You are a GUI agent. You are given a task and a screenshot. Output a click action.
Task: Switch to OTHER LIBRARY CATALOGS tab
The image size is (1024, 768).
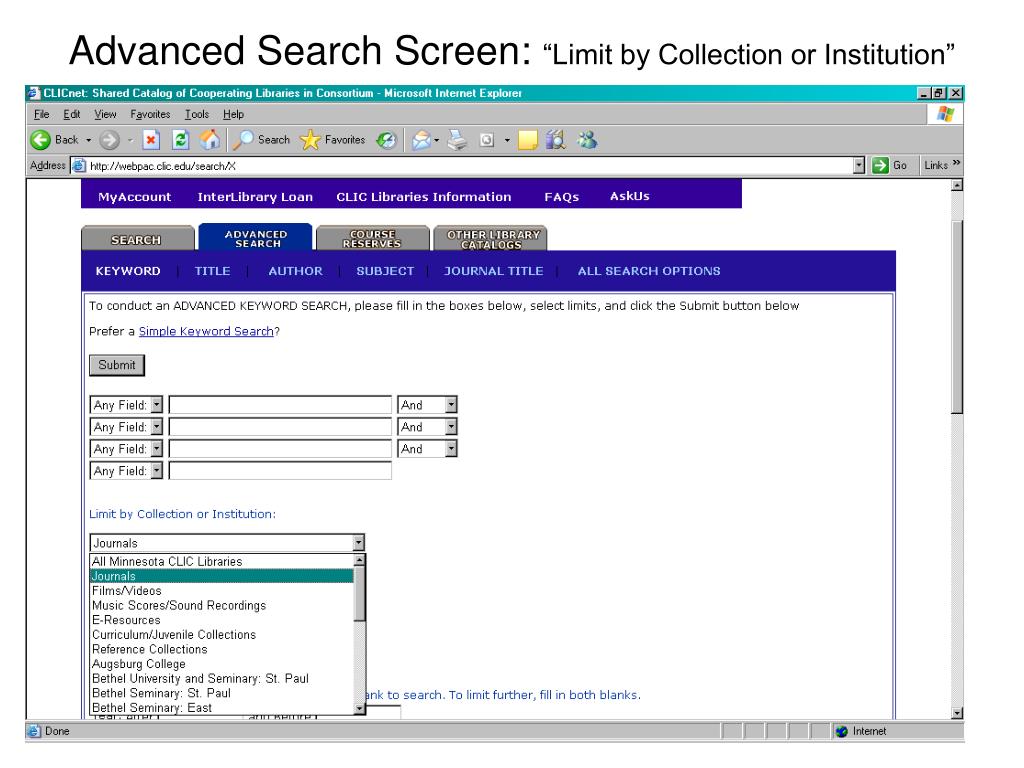[x=492, y=239]
